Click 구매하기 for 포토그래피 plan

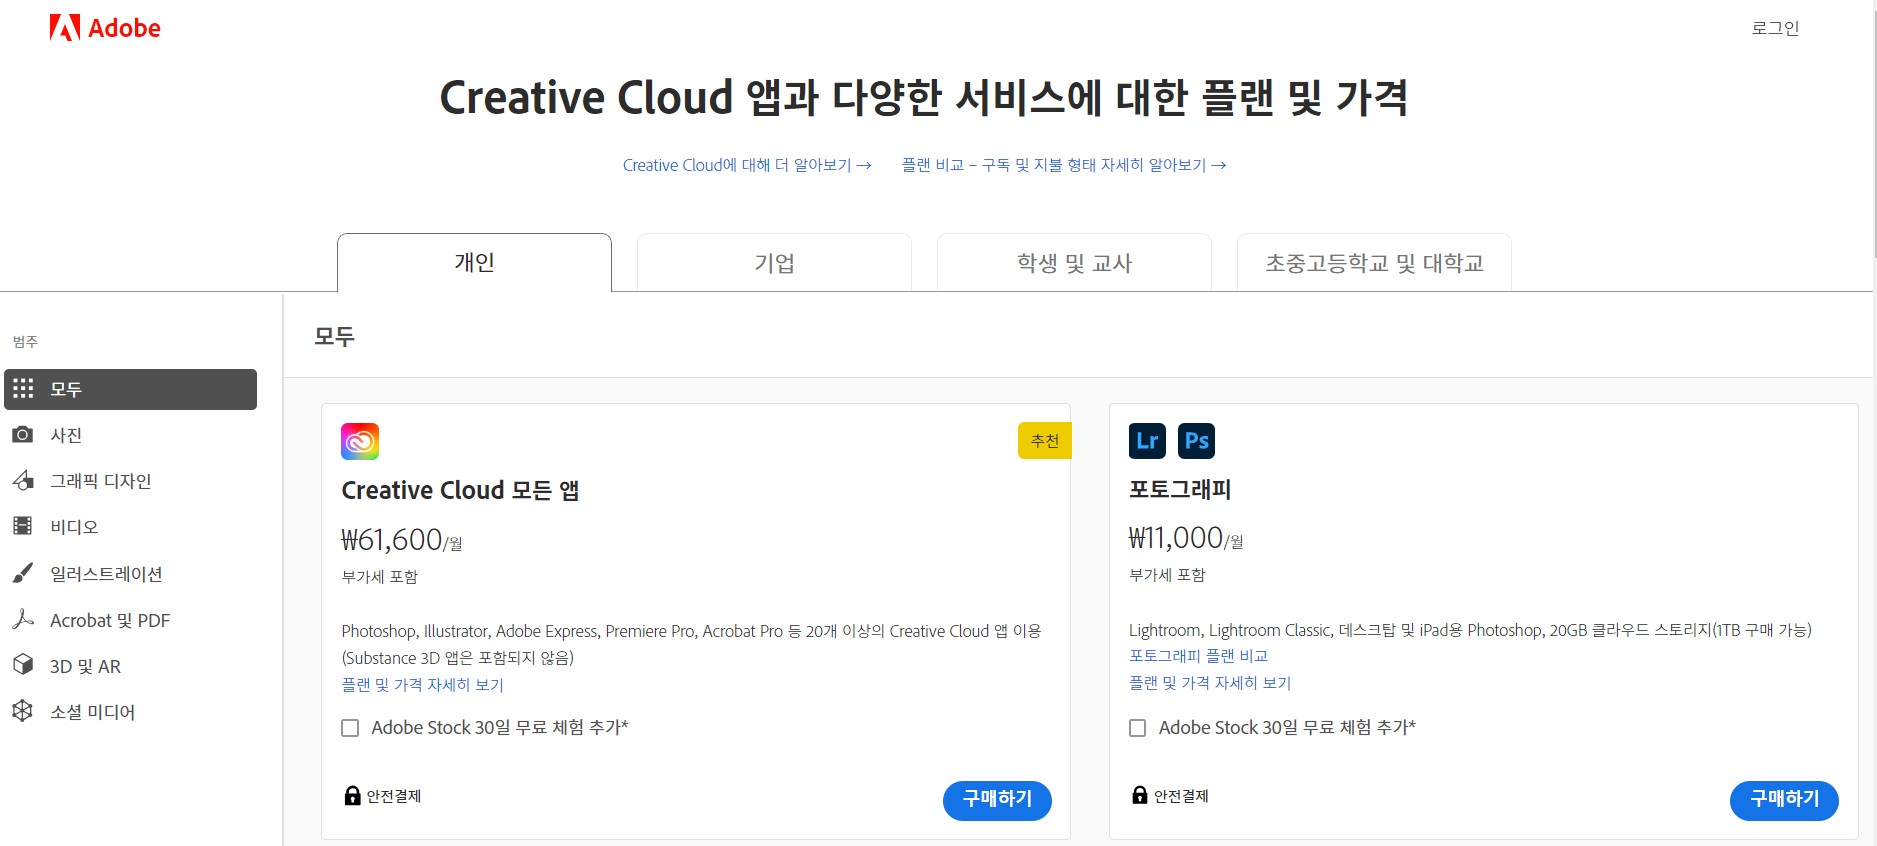pyautogui.click(x=1784, y=800)
